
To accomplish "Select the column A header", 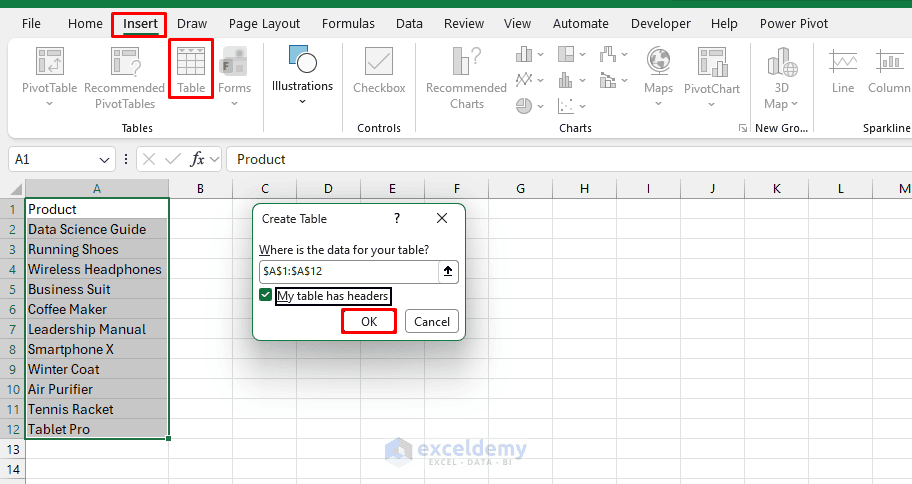I will [x=97, y=189].
